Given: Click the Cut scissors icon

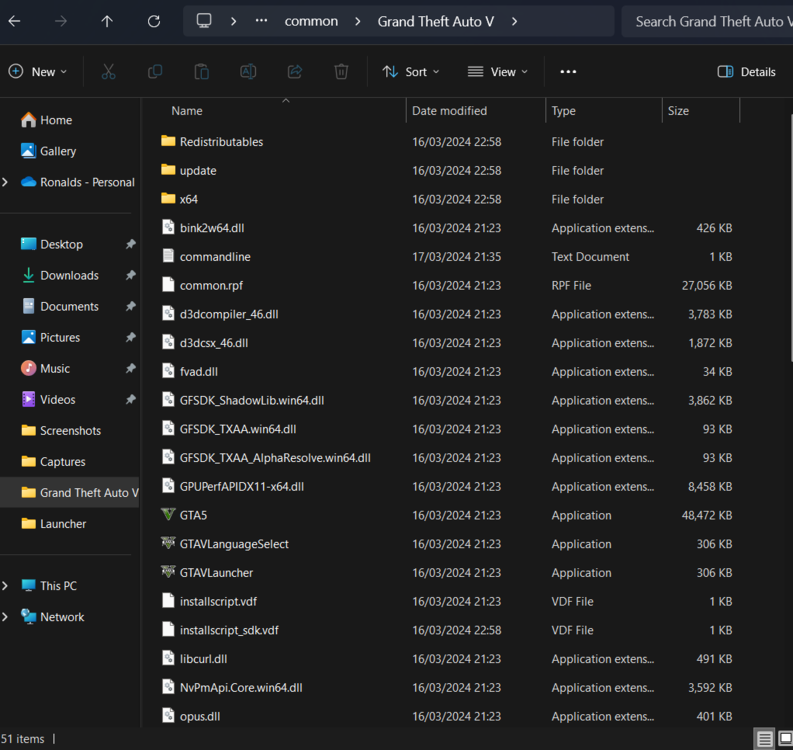Looking at the screenshot, I should click(108, 72).
